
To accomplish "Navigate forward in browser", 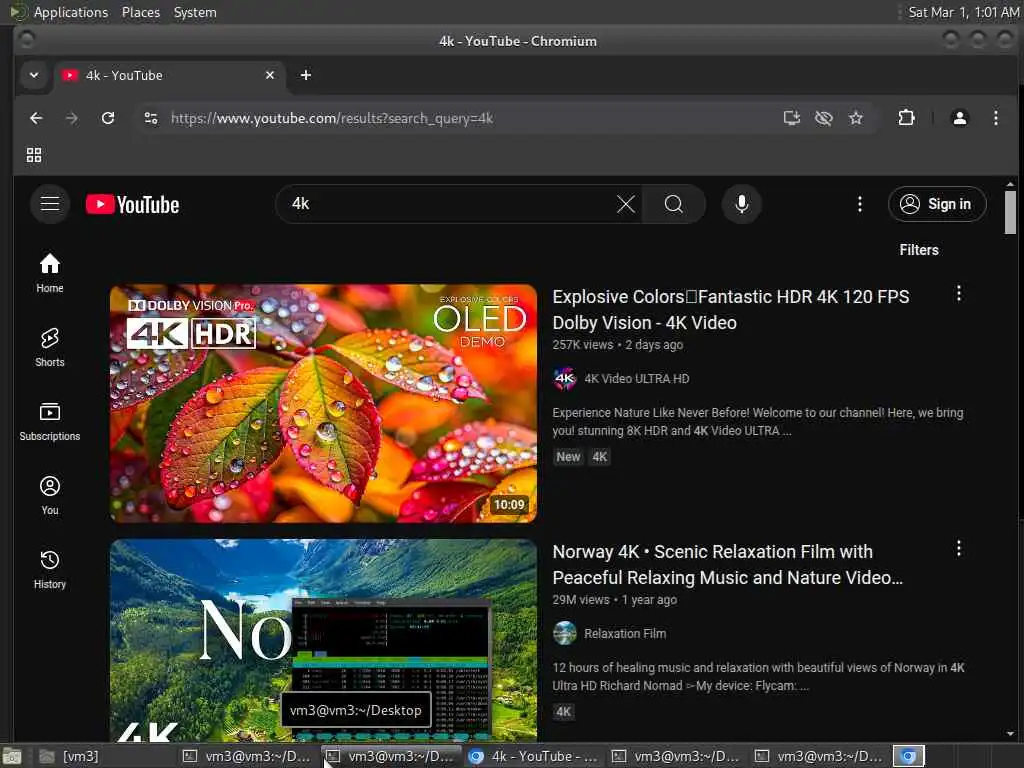I will pyautogui.click(x=72, y=118).
